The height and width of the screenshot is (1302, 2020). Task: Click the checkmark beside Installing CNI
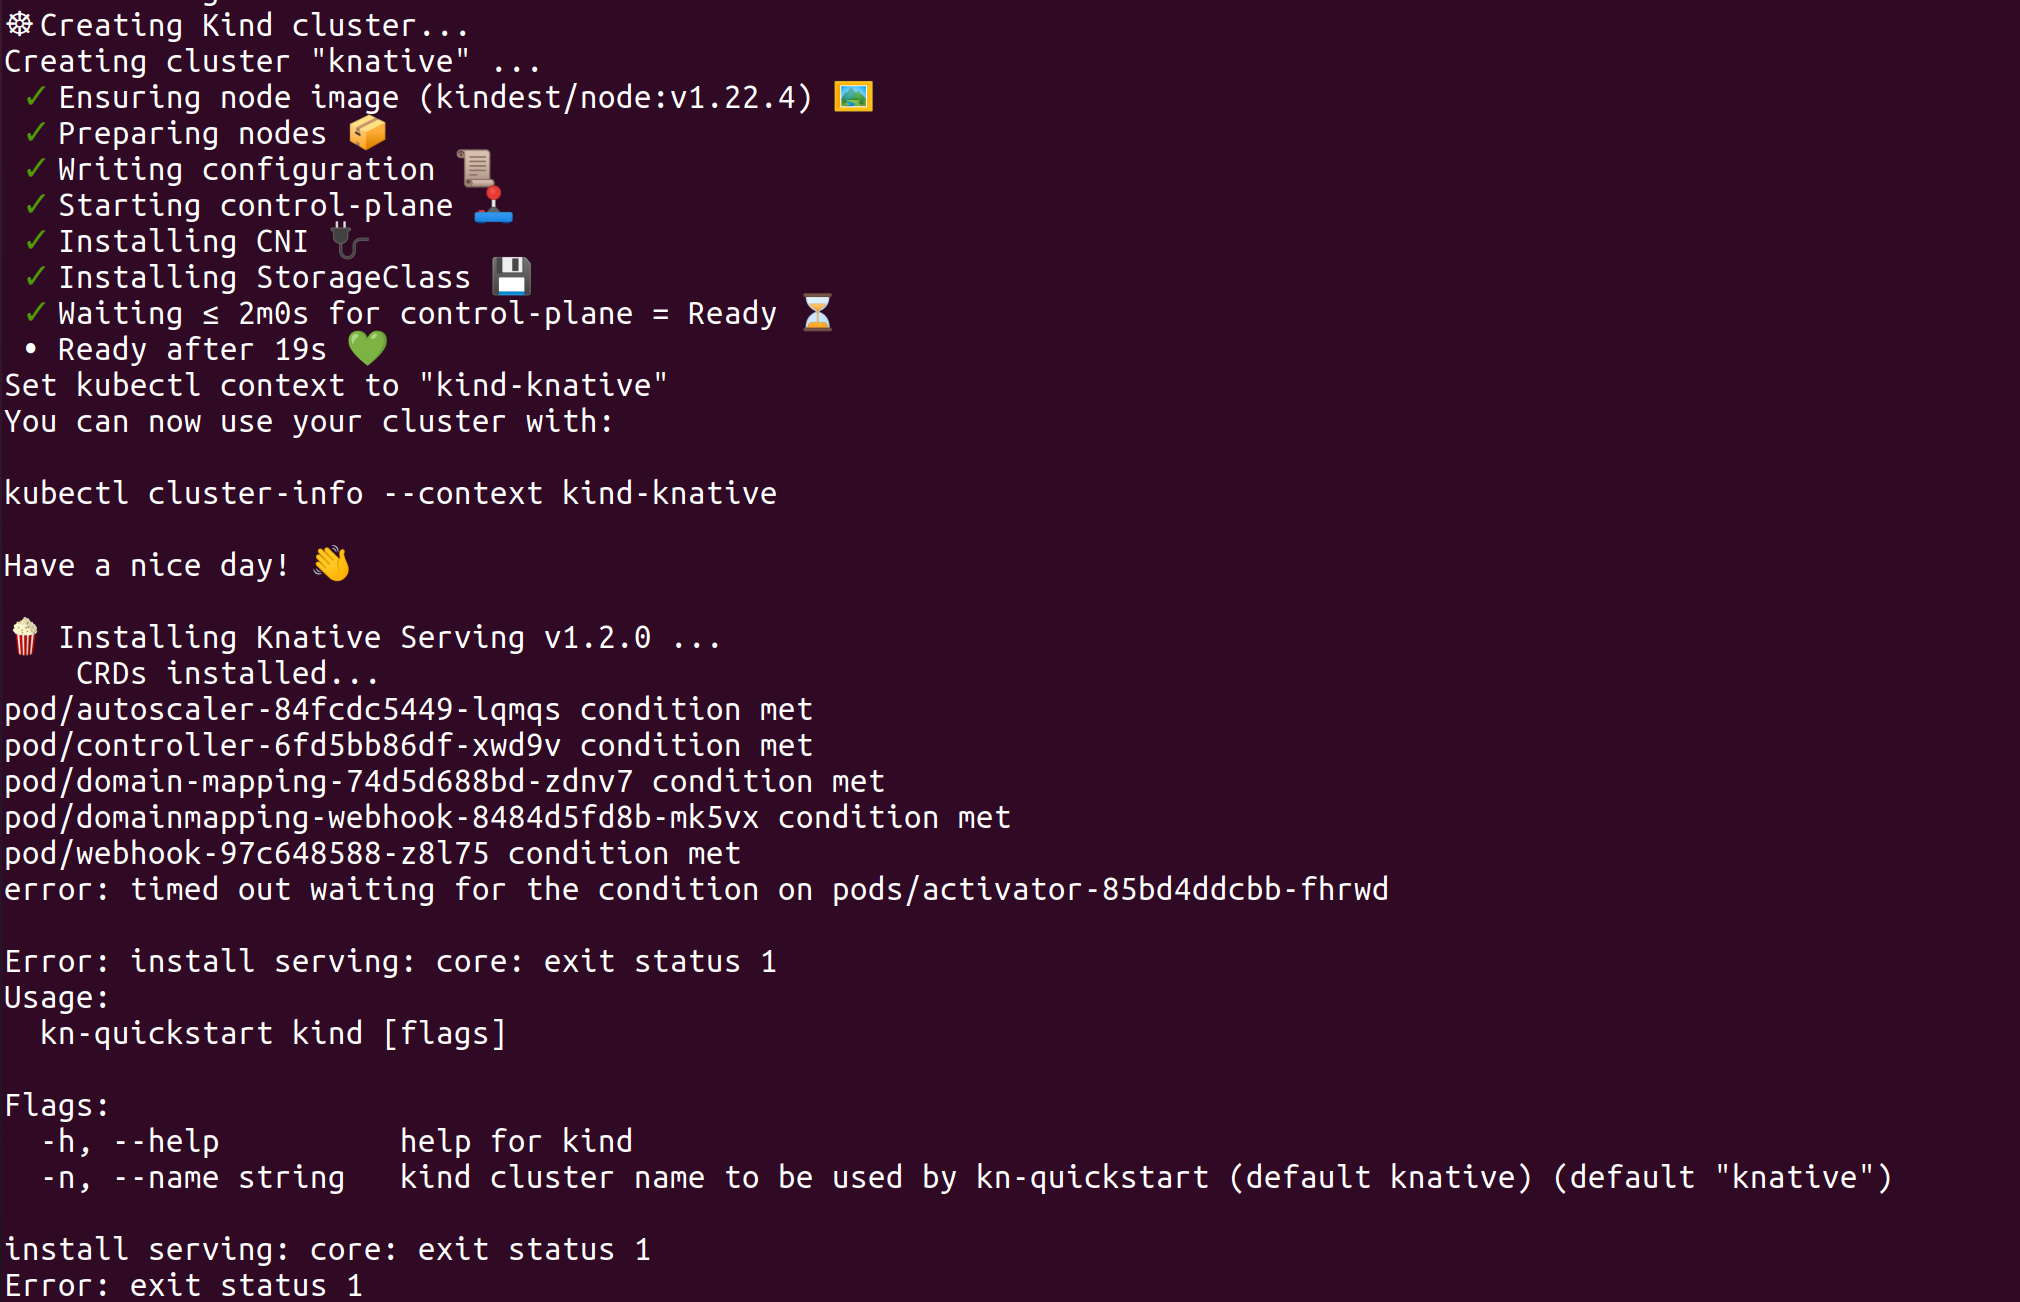(x=35, y=240)
